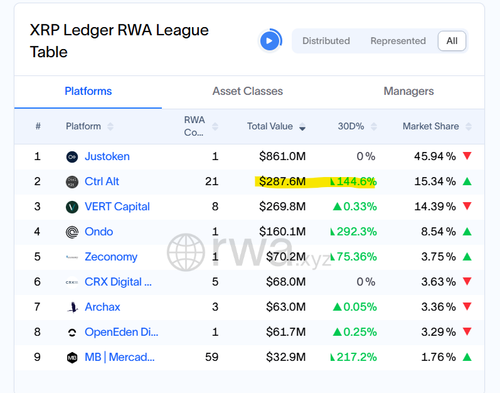Click RWA count 21 in Ctrl Alt row
This screenshot has height=393, width=500.
212,181
